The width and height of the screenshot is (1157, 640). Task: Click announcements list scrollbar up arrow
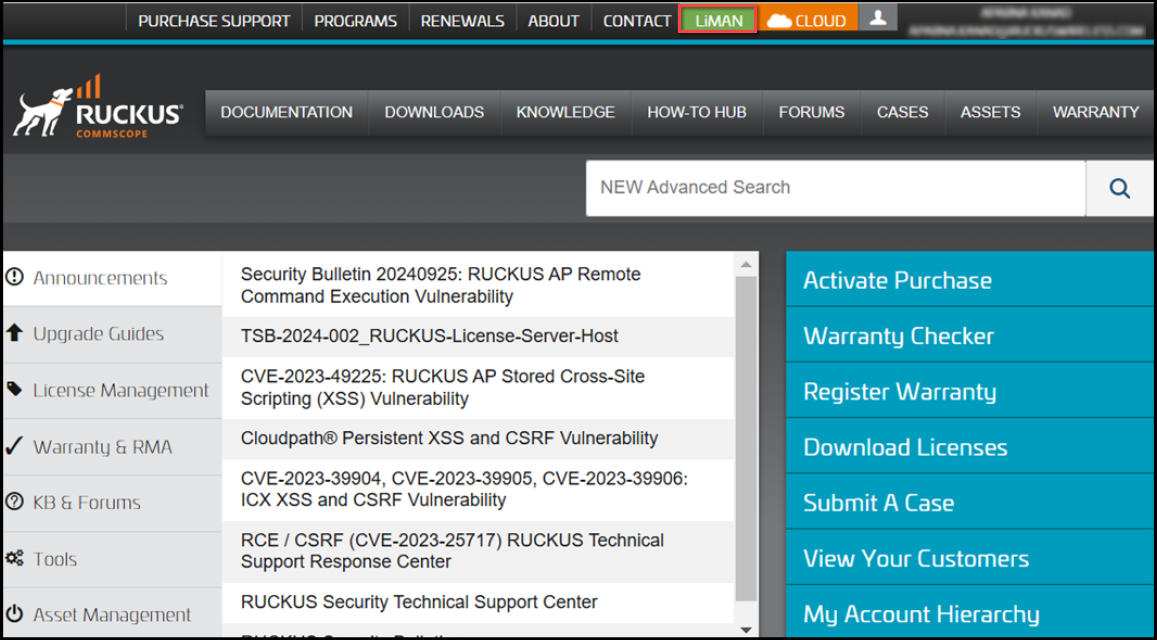746,264
